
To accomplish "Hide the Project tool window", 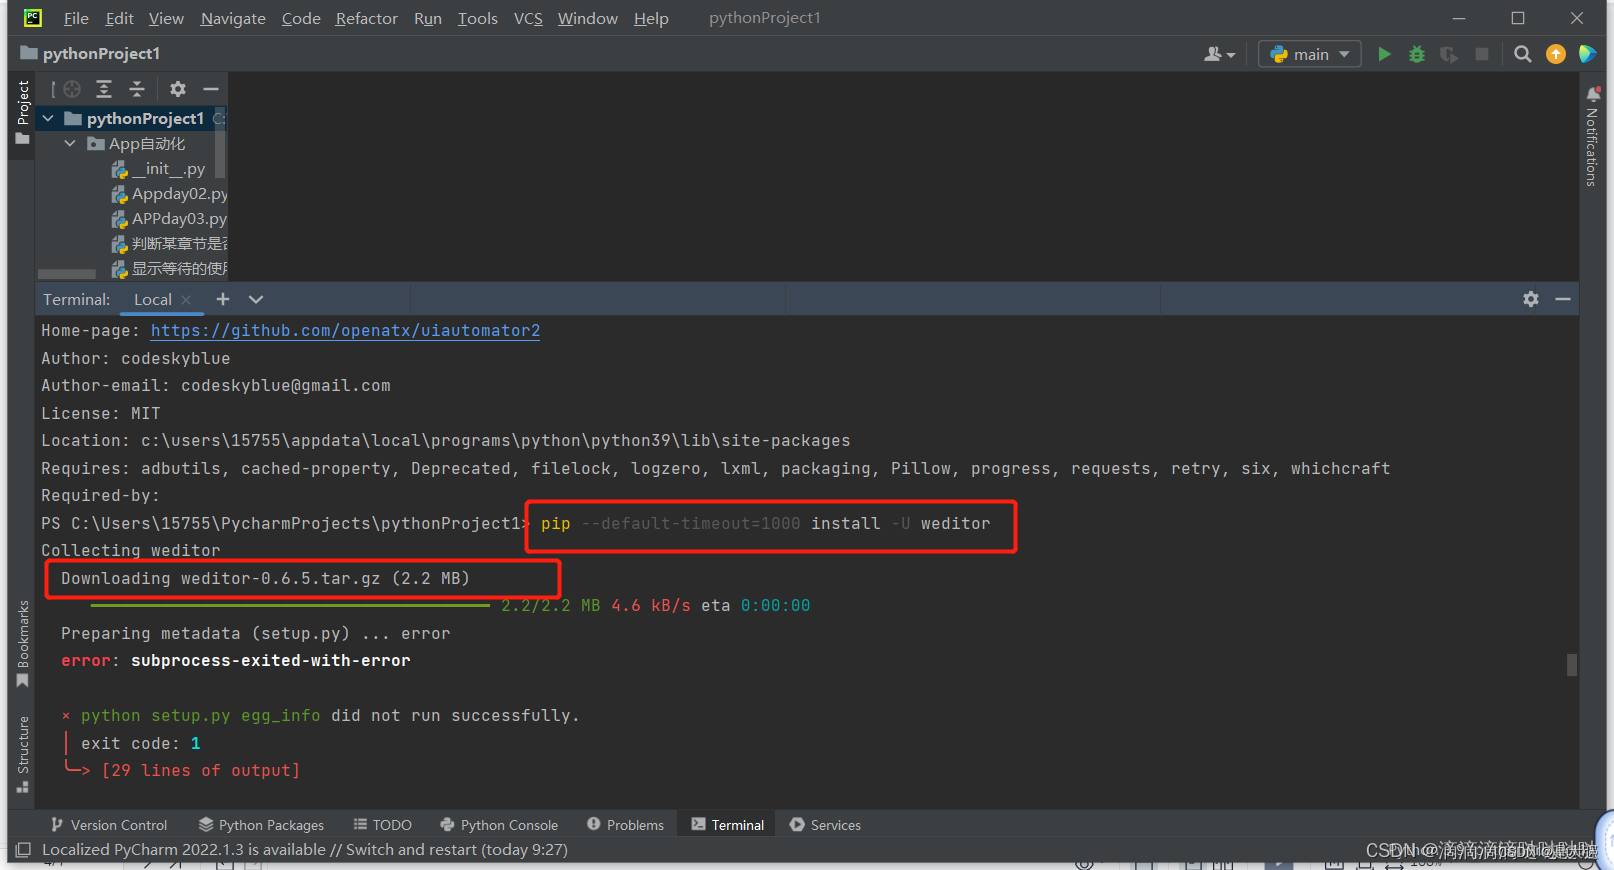I will click(211, 89).
